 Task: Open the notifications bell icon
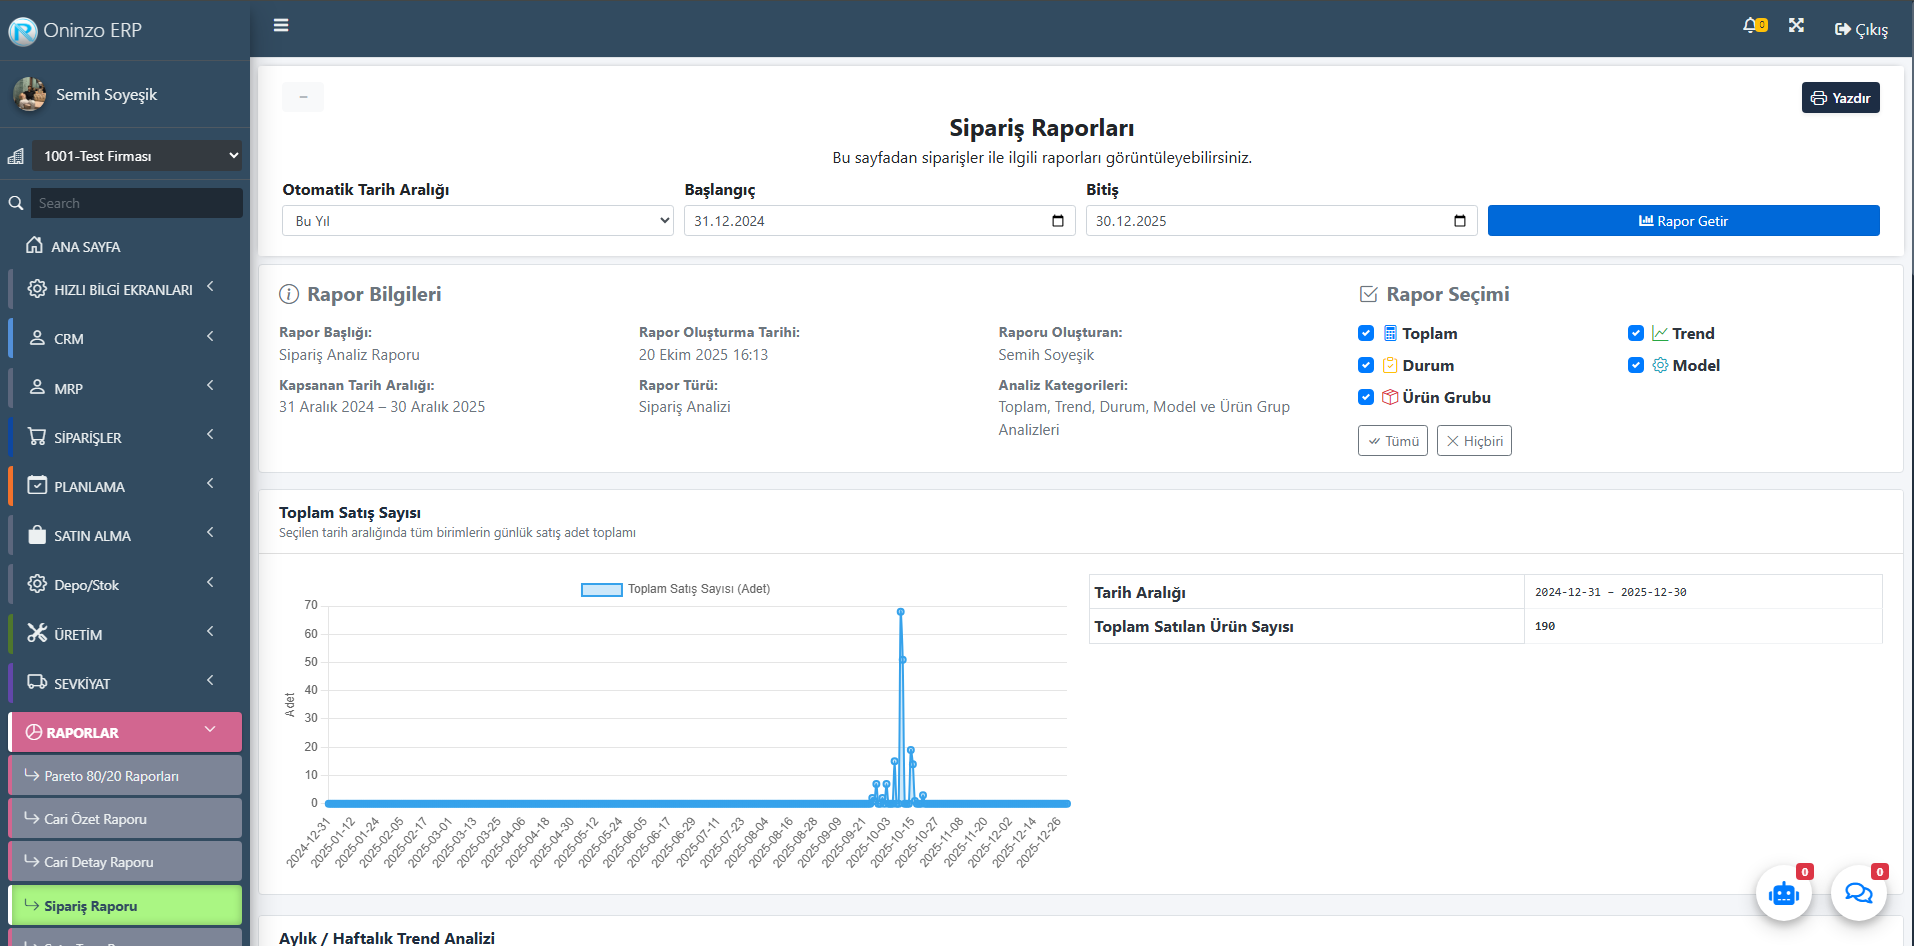point(1752,26)
